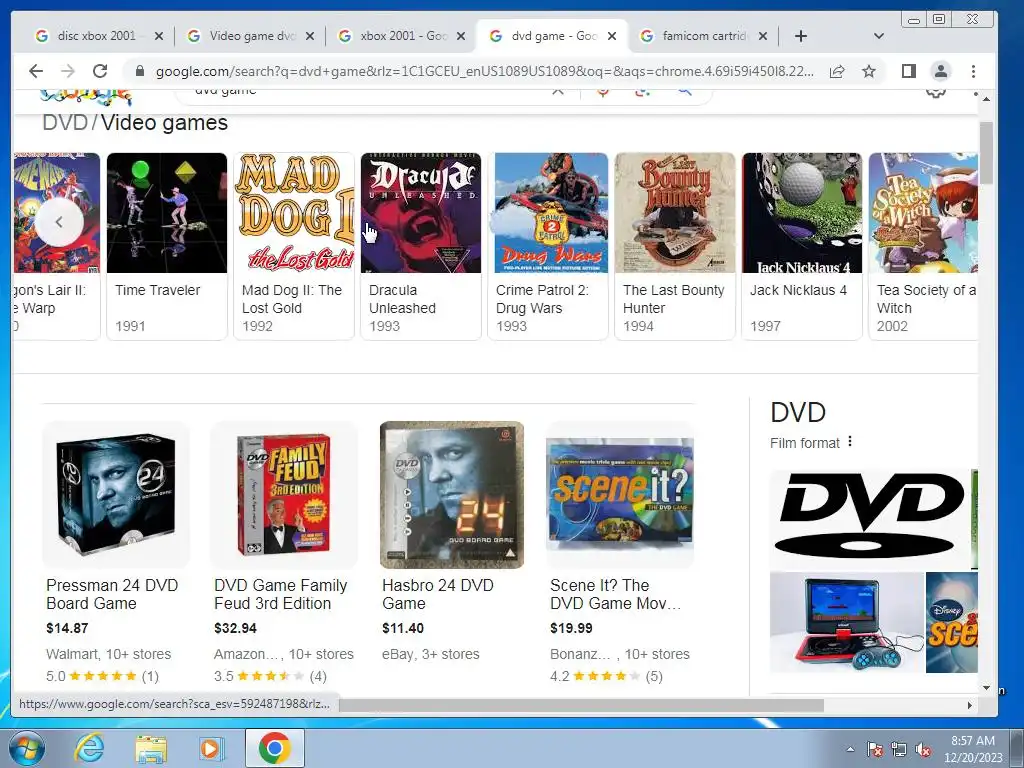
Task: Reload the page with the refresh icon
Action: coord(100,71)
